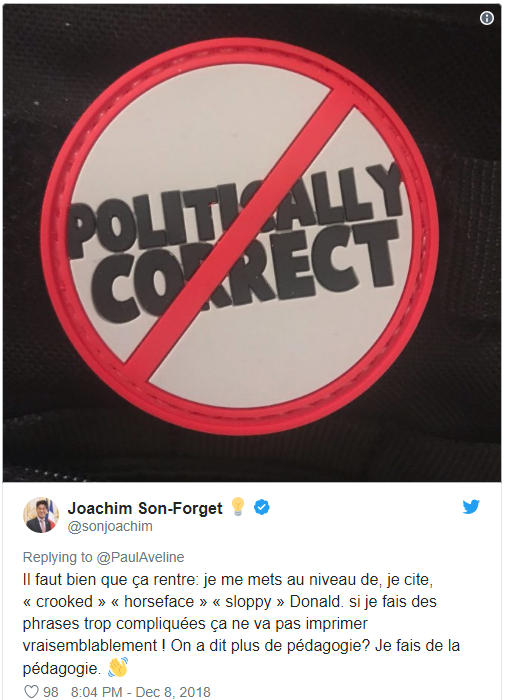Screen dimensions: 506x700
Task: Click the 98 likes count
Action: 50,692
